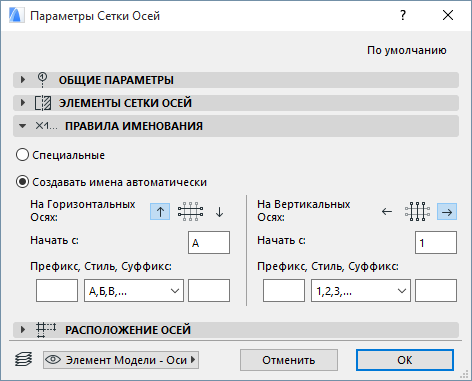Click the horizontal axes grid icon
The height and width of the screenshot is (381, 472).
190,212
